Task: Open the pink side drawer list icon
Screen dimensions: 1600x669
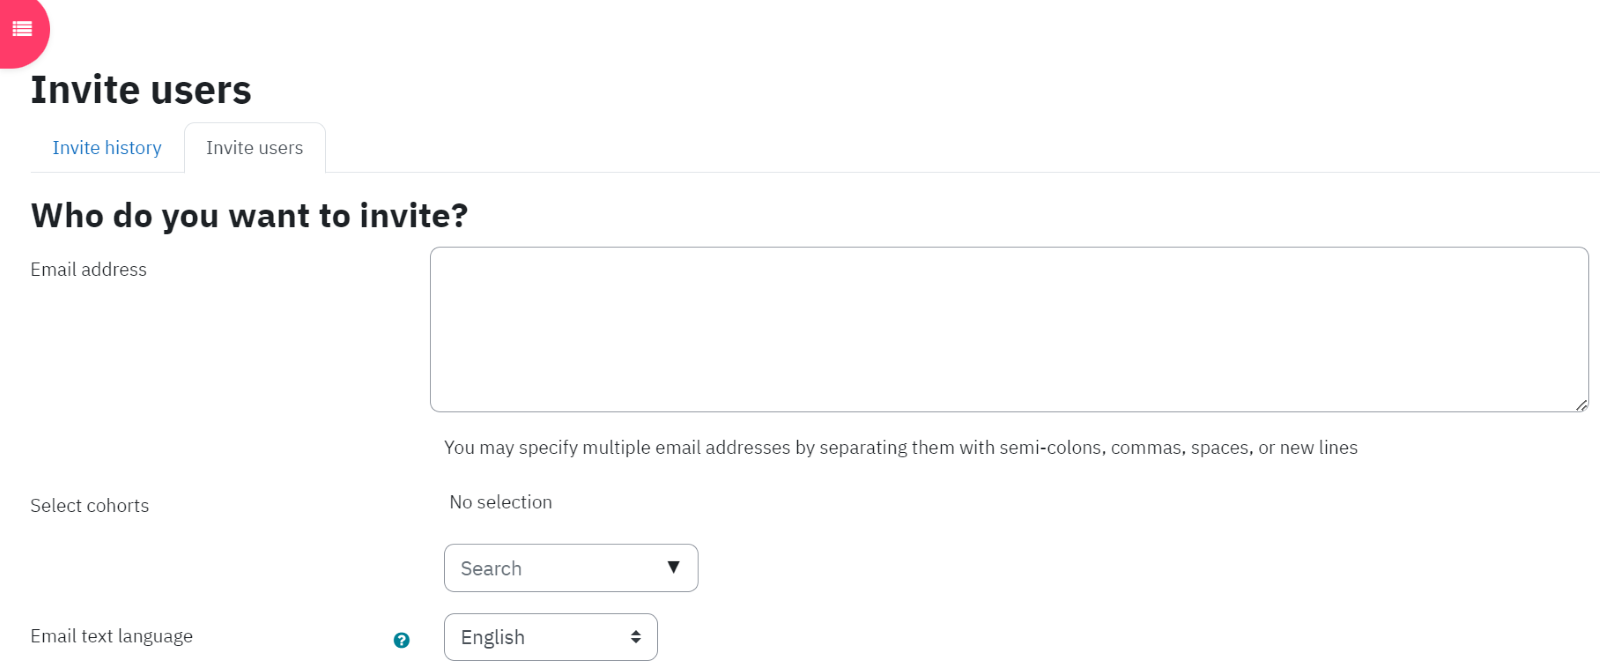Action: tap(22, 29)
